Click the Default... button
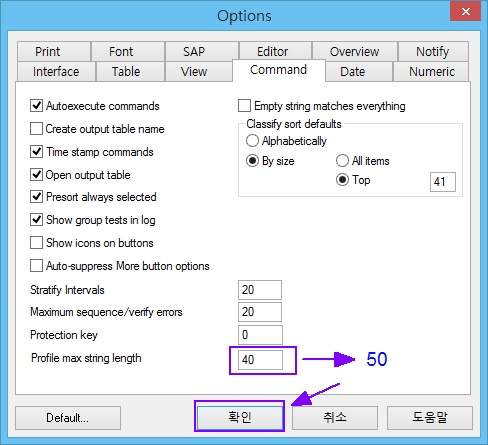 (68, 418)
